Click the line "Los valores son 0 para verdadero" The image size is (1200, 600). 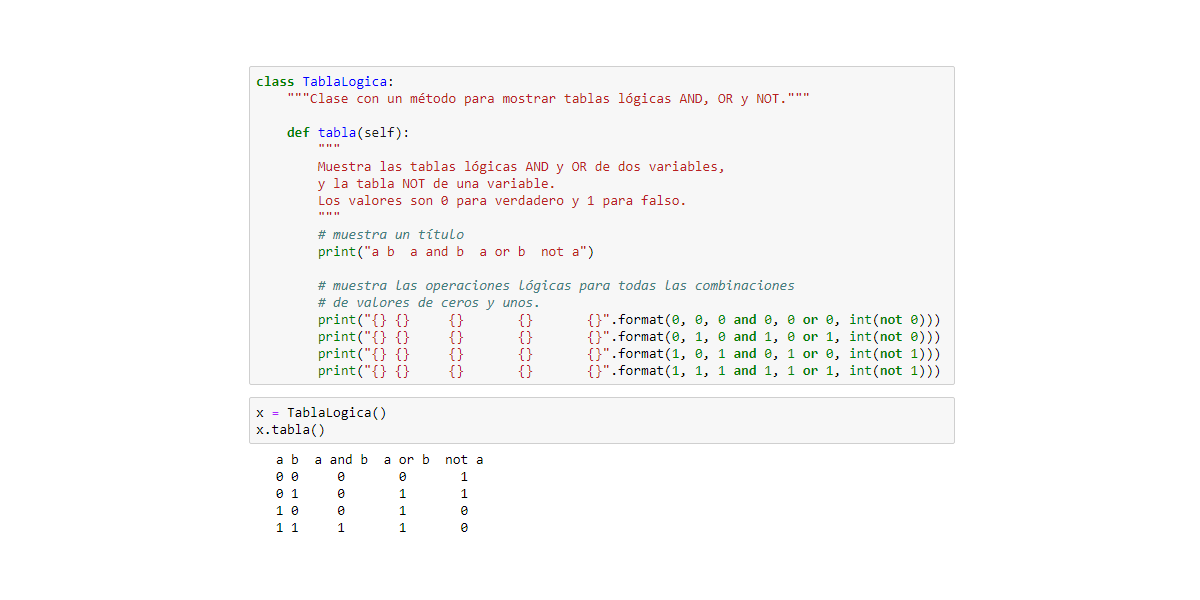tap(502, 200)
